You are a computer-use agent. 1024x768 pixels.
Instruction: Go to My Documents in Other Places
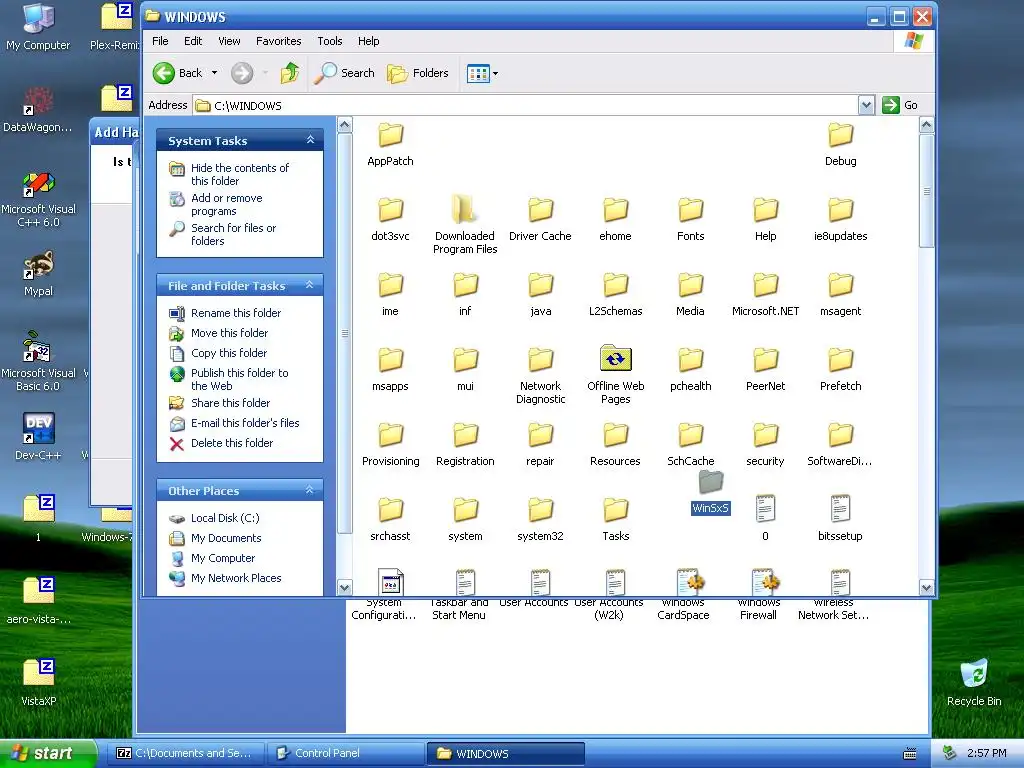point(226,538)
